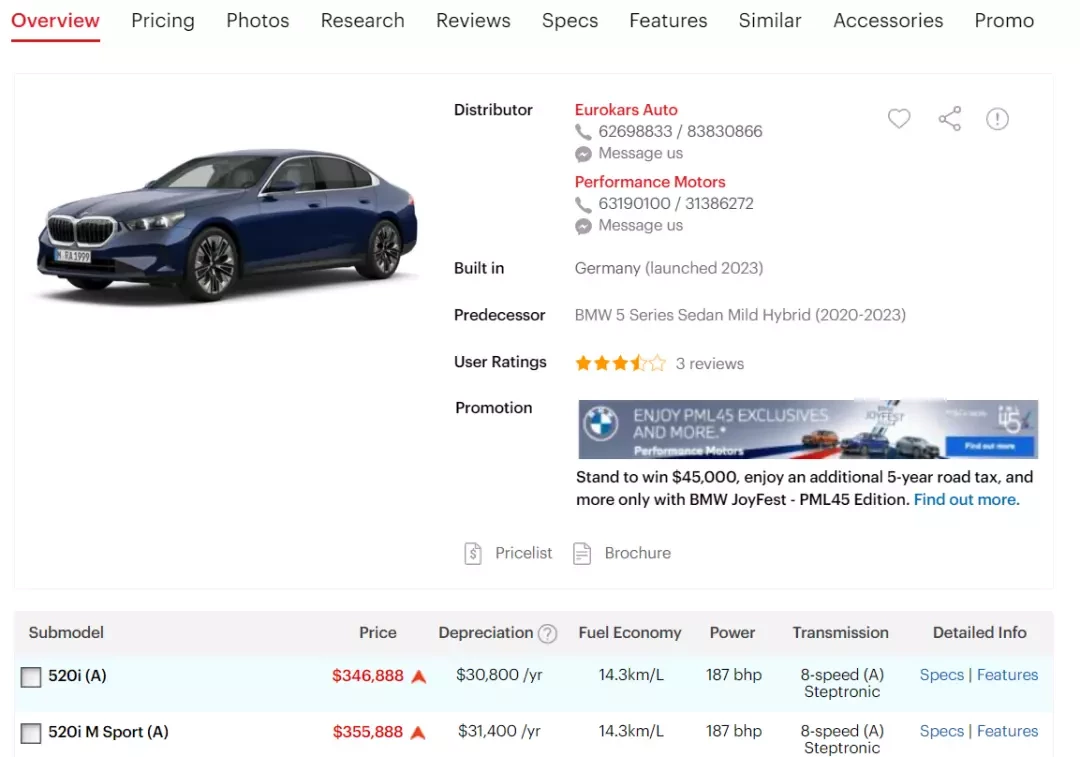Select the 520i (A) submodel name
Viewport: 1080px width, 757px height.
(77, 676)
